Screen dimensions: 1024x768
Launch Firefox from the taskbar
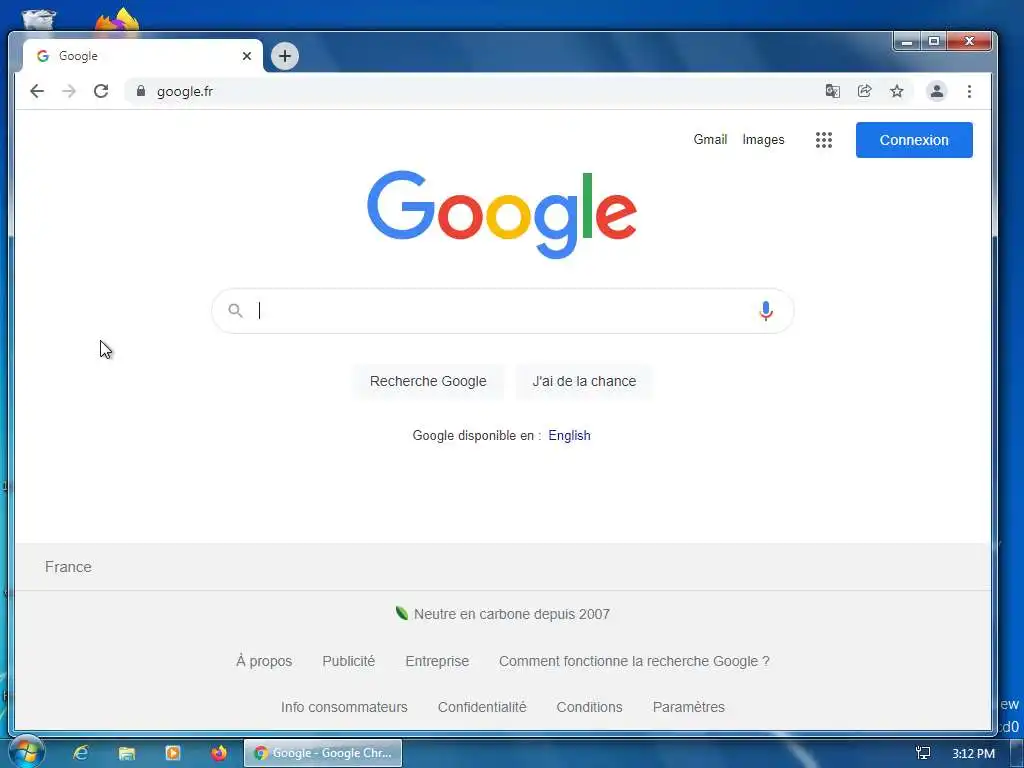pos(219,753)
